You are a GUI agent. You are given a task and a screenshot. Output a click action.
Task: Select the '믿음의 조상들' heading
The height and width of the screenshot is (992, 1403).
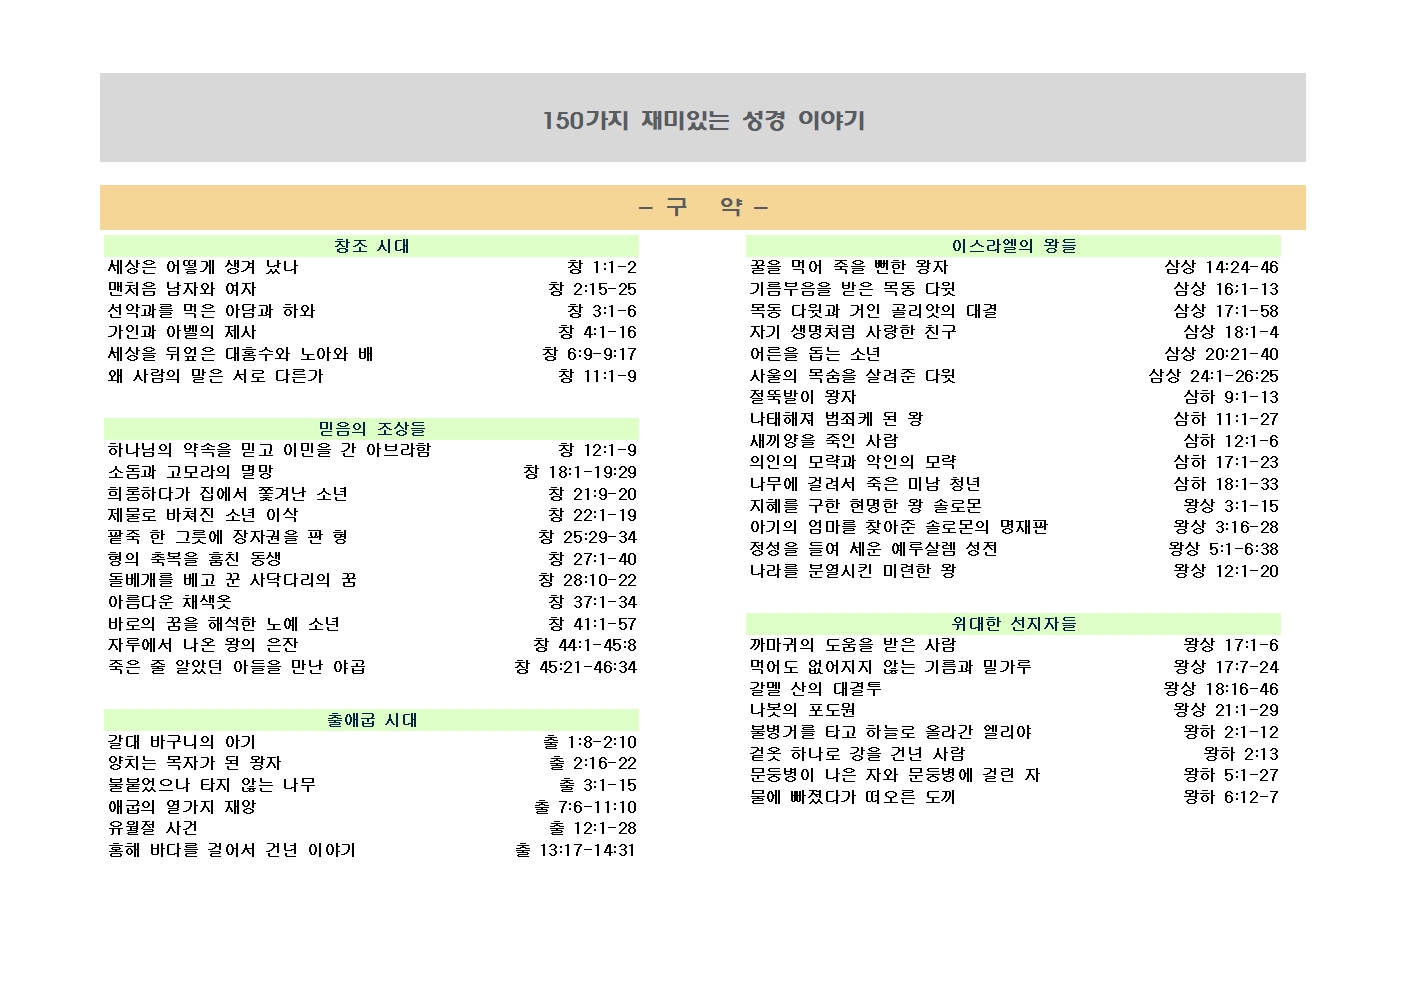[x=371, y=428]
